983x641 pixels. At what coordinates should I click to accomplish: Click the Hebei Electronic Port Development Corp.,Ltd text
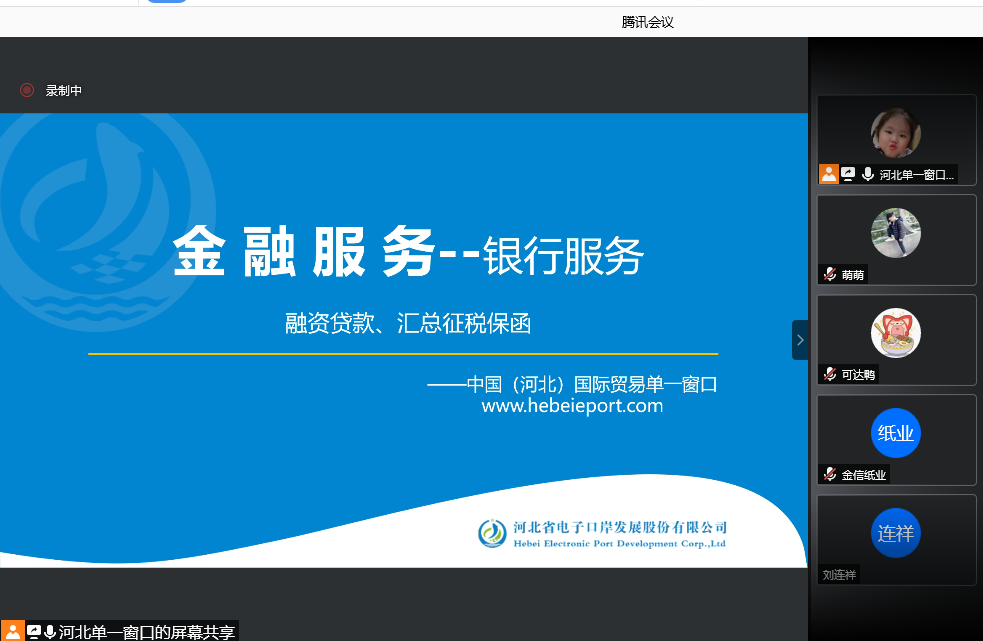tap(619, 543)
